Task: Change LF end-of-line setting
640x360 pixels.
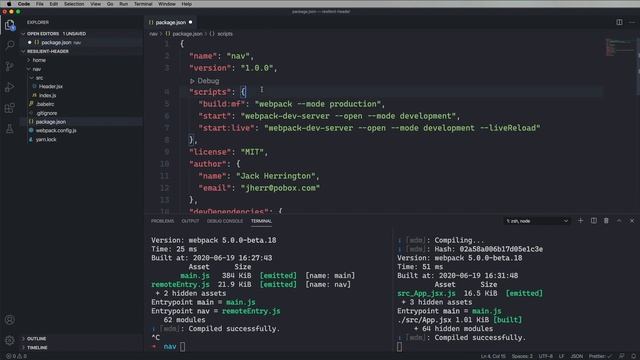Action: pyautogui.click(x=562, y=356)
